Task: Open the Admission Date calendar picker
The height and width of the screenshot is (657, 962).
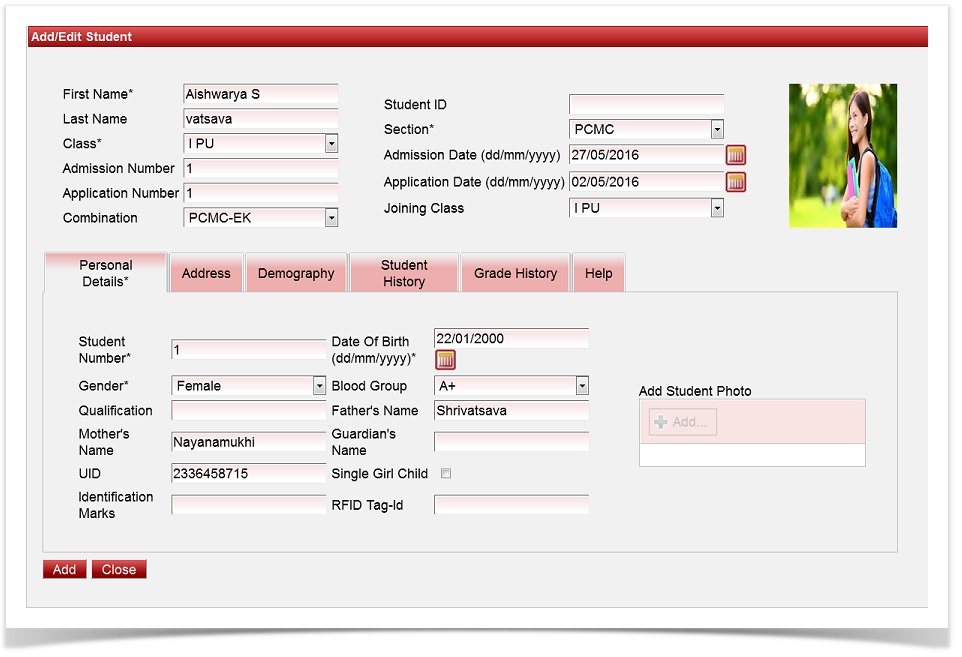Action: 736,155
